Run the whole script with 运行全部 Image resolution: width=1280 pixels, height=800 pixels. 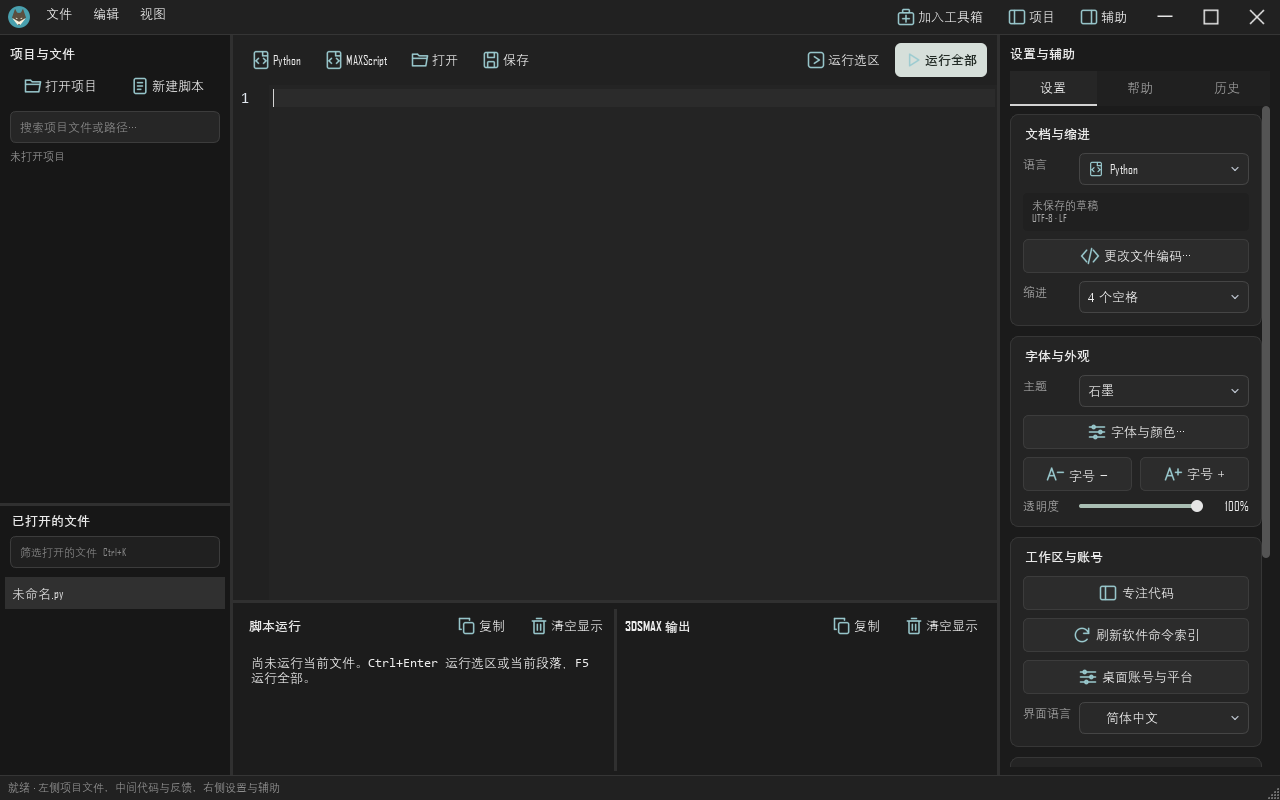[x=941, y=60]
